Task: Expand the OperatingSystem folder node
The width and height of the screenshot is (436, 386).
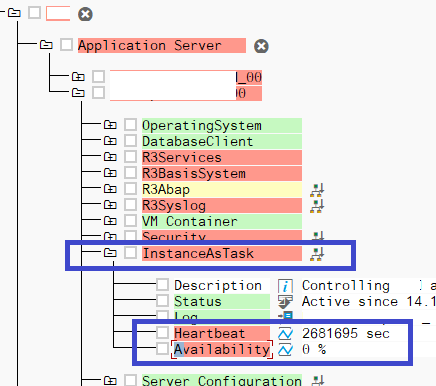Action: click(110, 125)
